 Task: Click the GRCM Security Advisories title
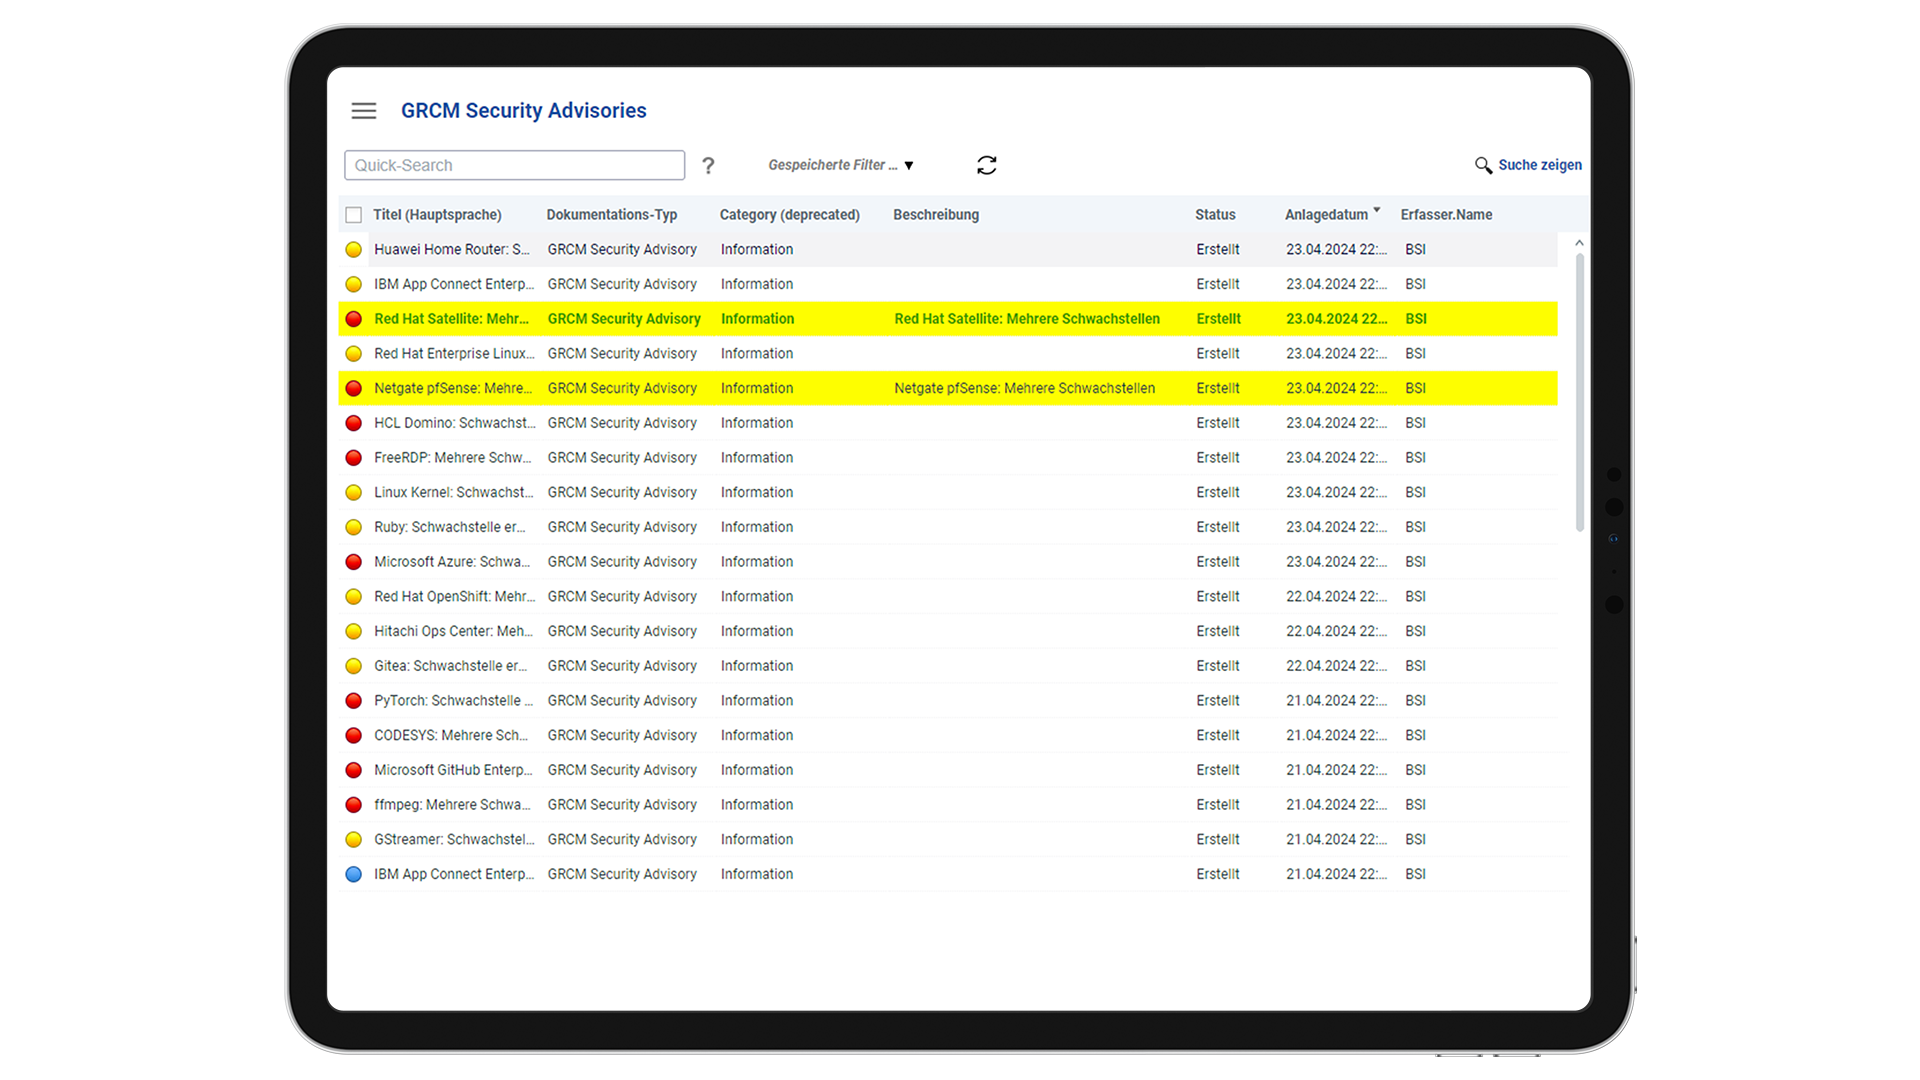point(524,111)
